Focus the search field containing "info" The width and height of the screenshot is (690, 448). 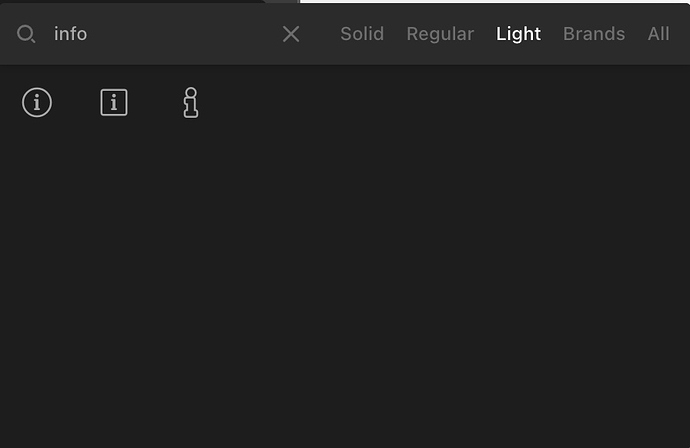(x=163, y=34)
